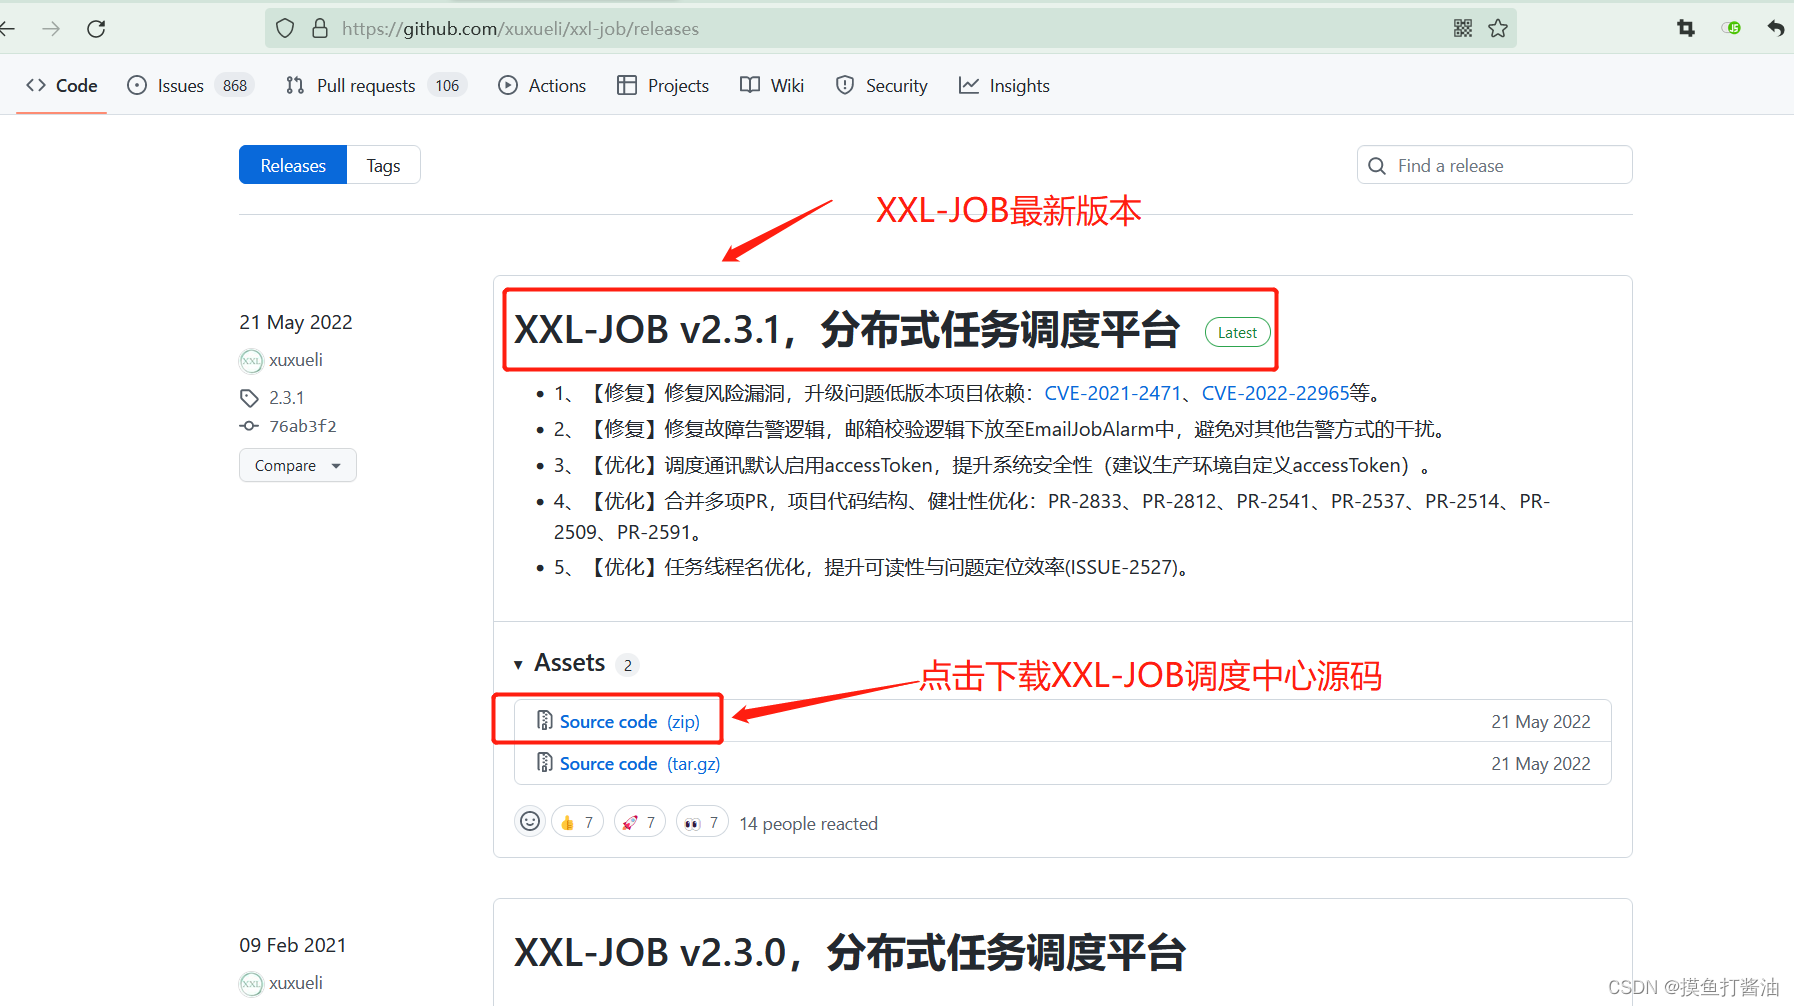Download Source code (tar.gz)

(x=640, y=764)
